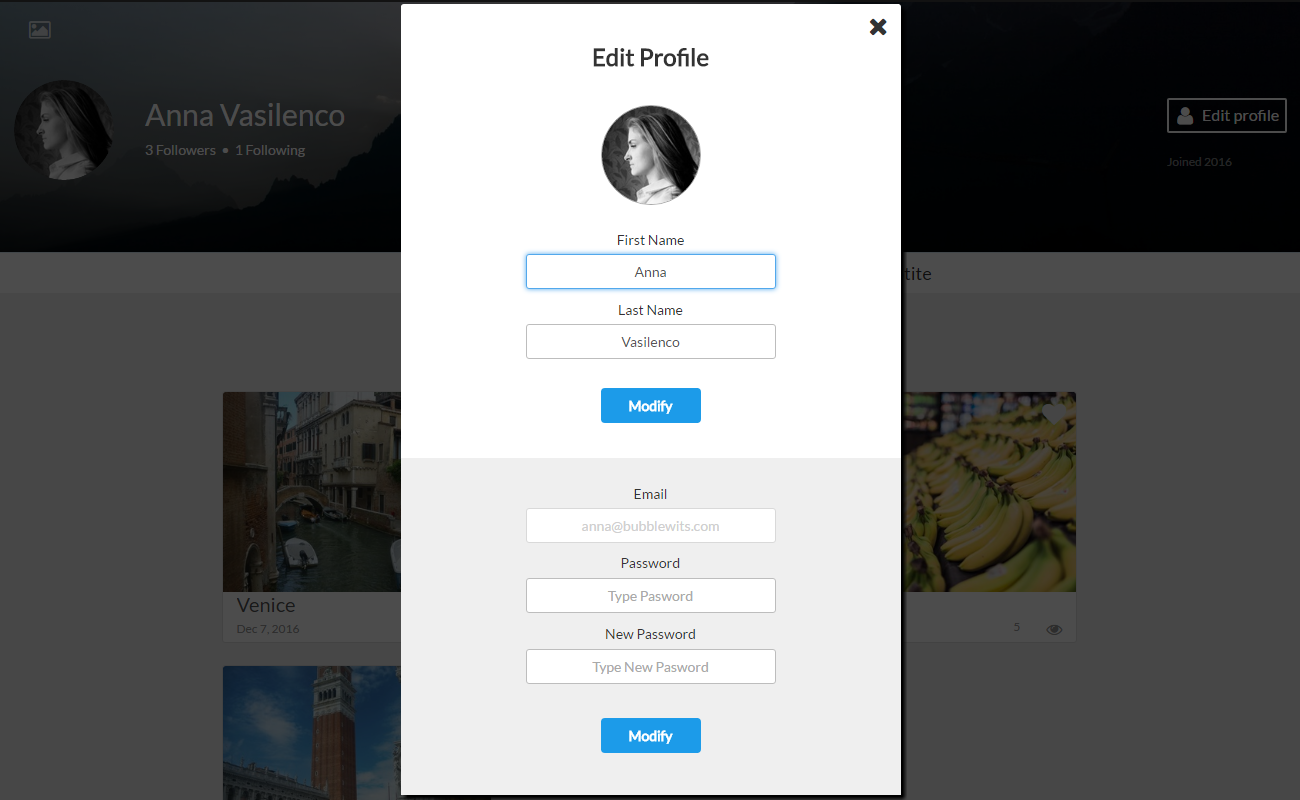The width and height of the screenshot is (1300, 800).
Task: Open Anna's avatar in the page header
Action: click(x=64, y=130)
